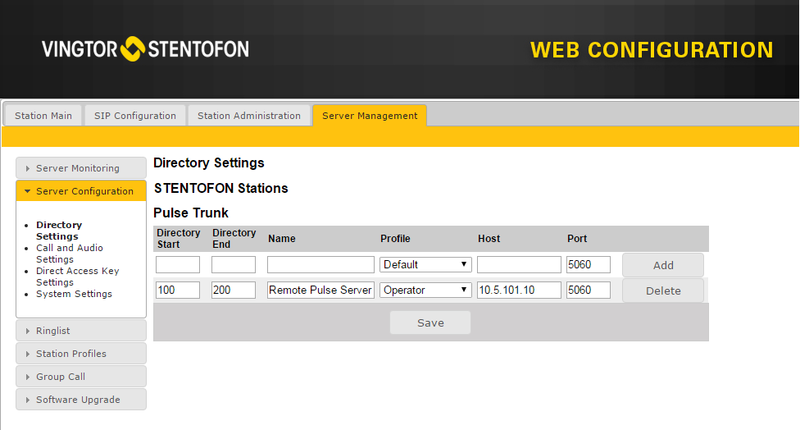
Task: Expand the Group Call section
Action: click(x=81, y=376)
